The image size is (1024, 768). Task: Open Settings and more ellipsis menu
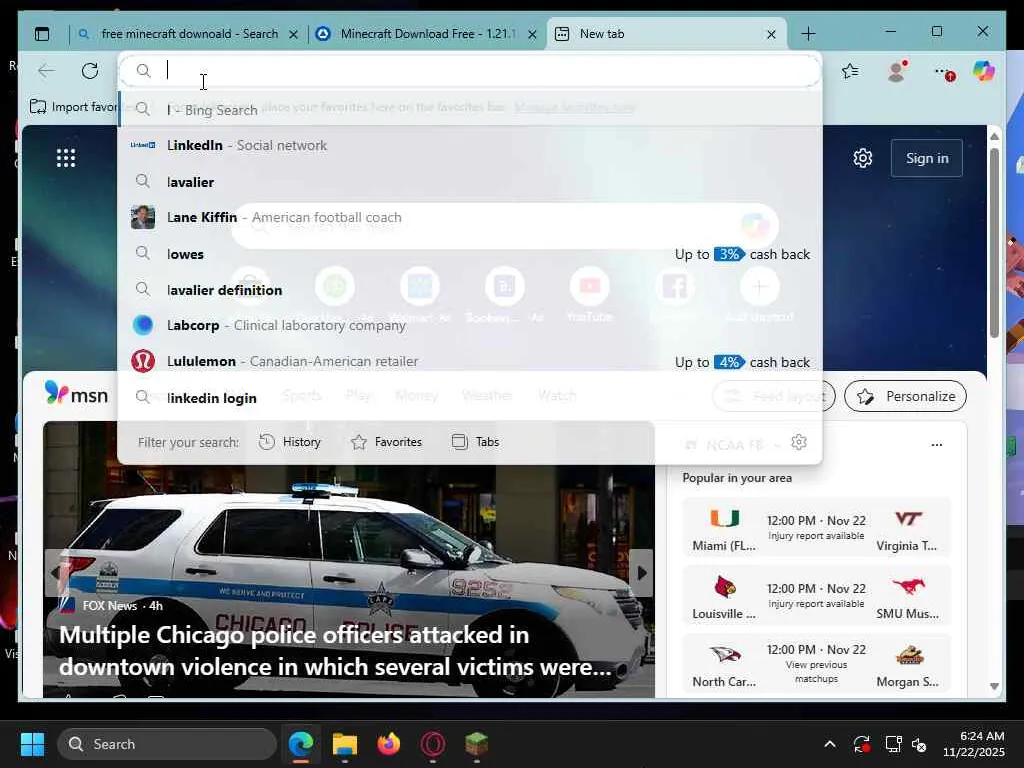(944, 72)
